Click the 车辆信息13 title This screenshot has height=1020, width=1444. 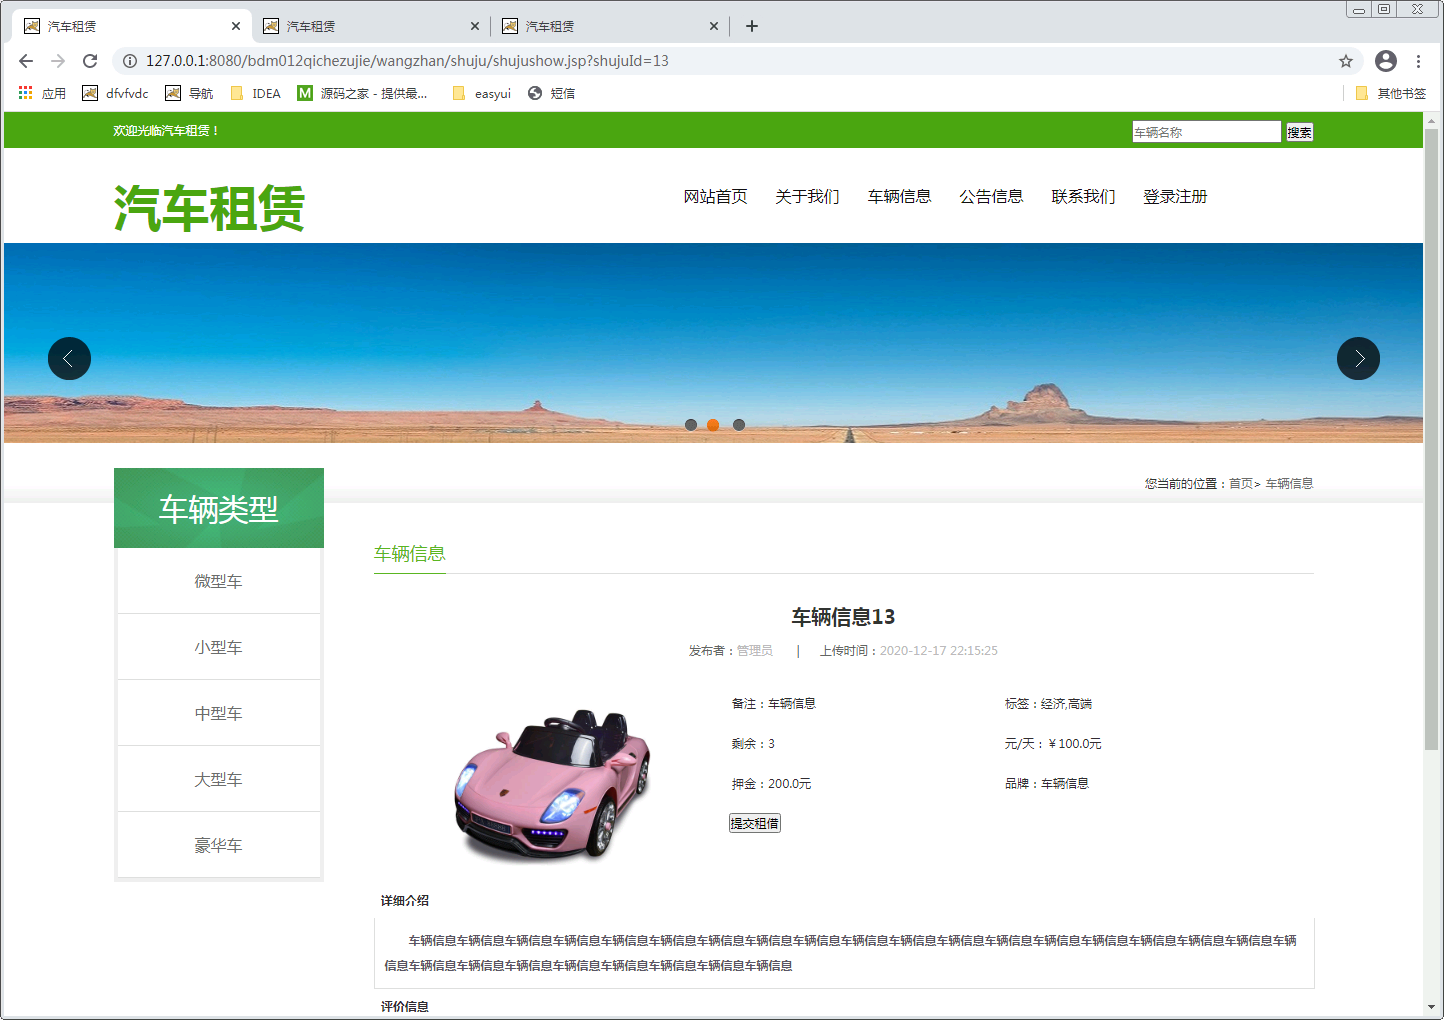click(843, 617)
